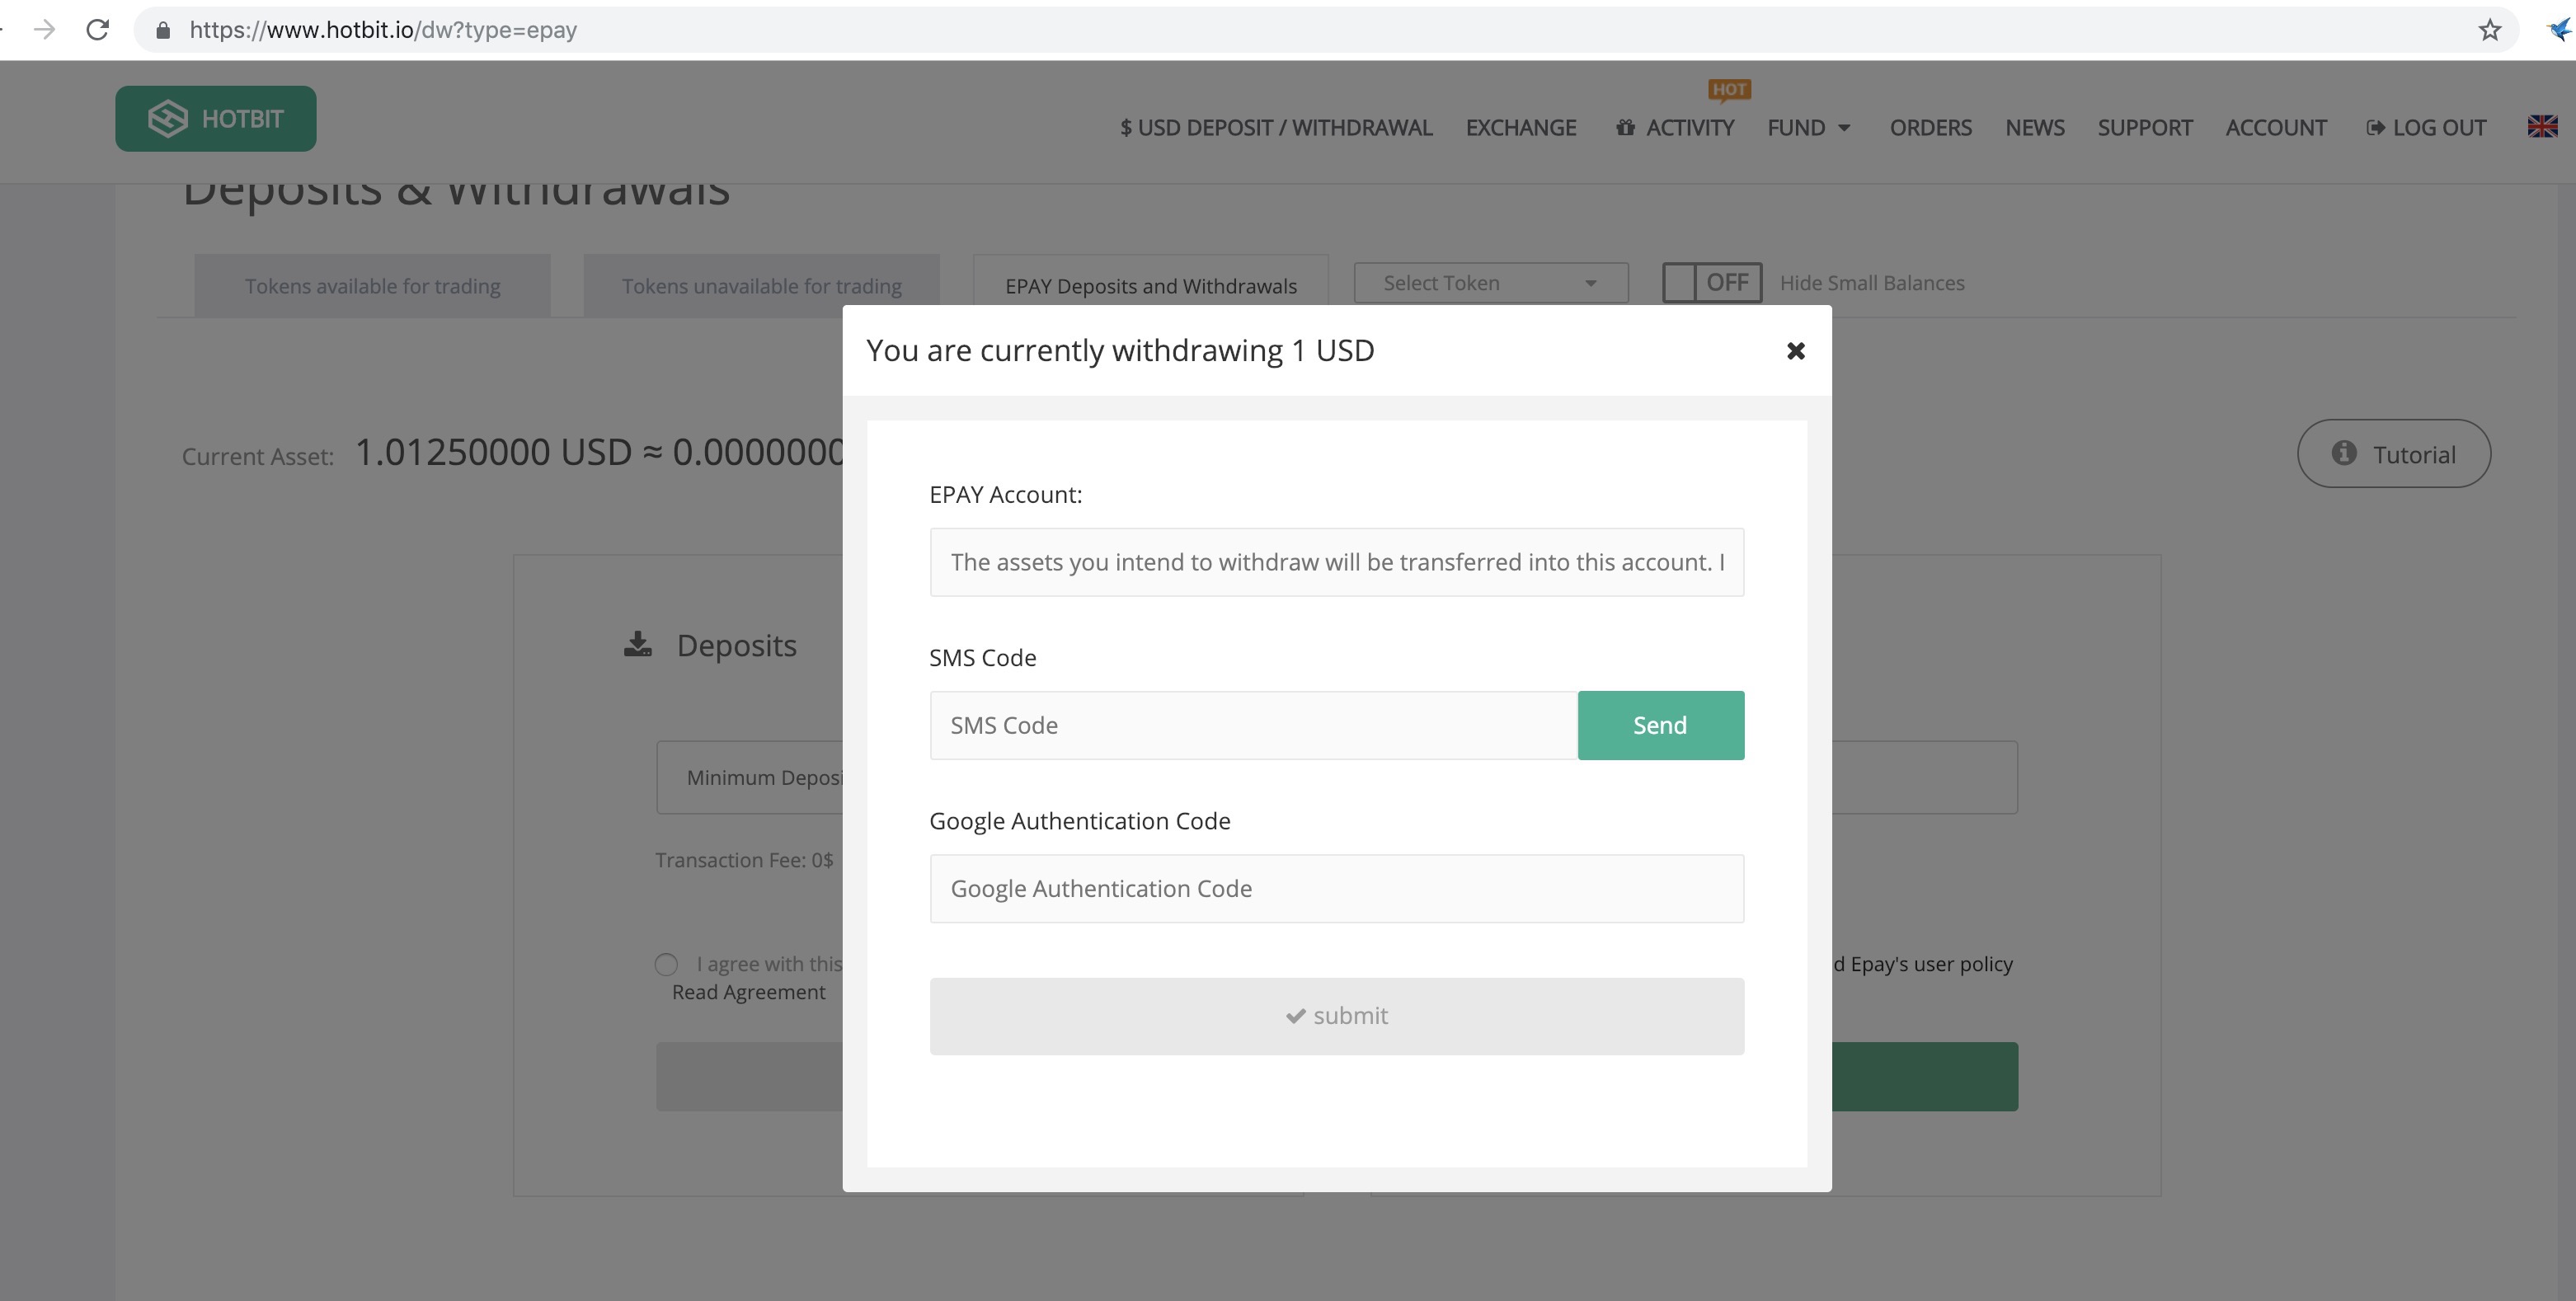This screenshot has width=2576, height=1301.
Task: Open the Account page
Action: coord(2275,128)
